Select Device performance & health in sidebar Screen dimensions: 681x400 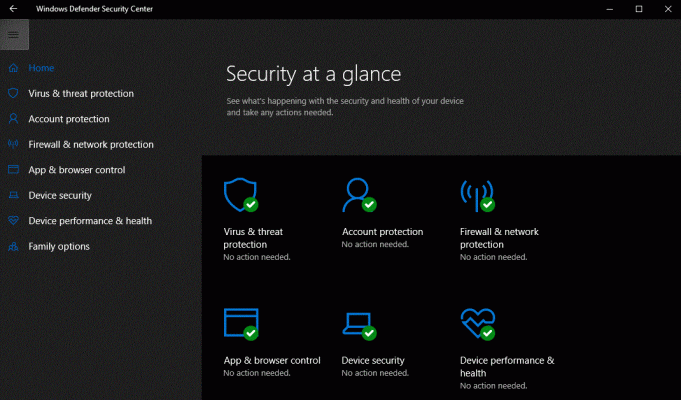90,221
